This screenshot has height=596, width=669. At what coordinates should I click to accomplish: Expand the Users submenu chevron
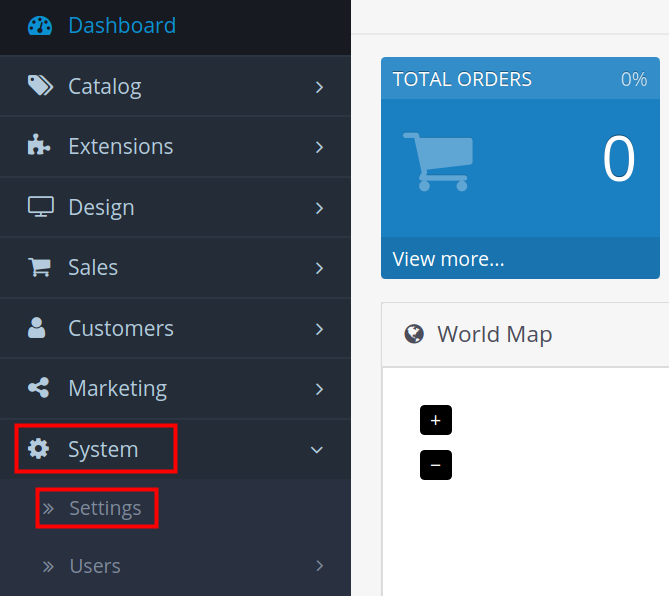[x=319, y=566]
